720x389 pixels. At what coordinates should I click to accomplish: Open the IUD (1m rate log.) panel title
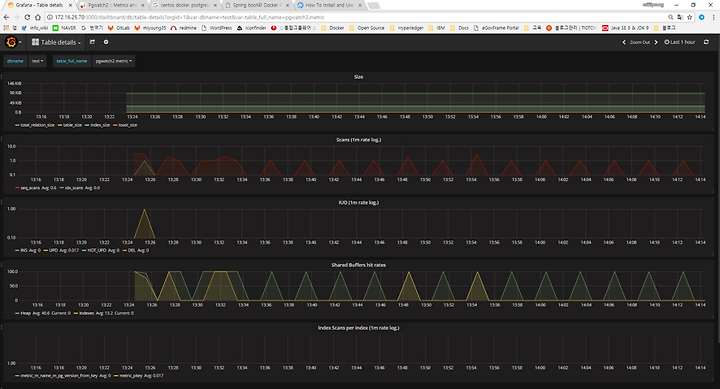pos(359,203)
